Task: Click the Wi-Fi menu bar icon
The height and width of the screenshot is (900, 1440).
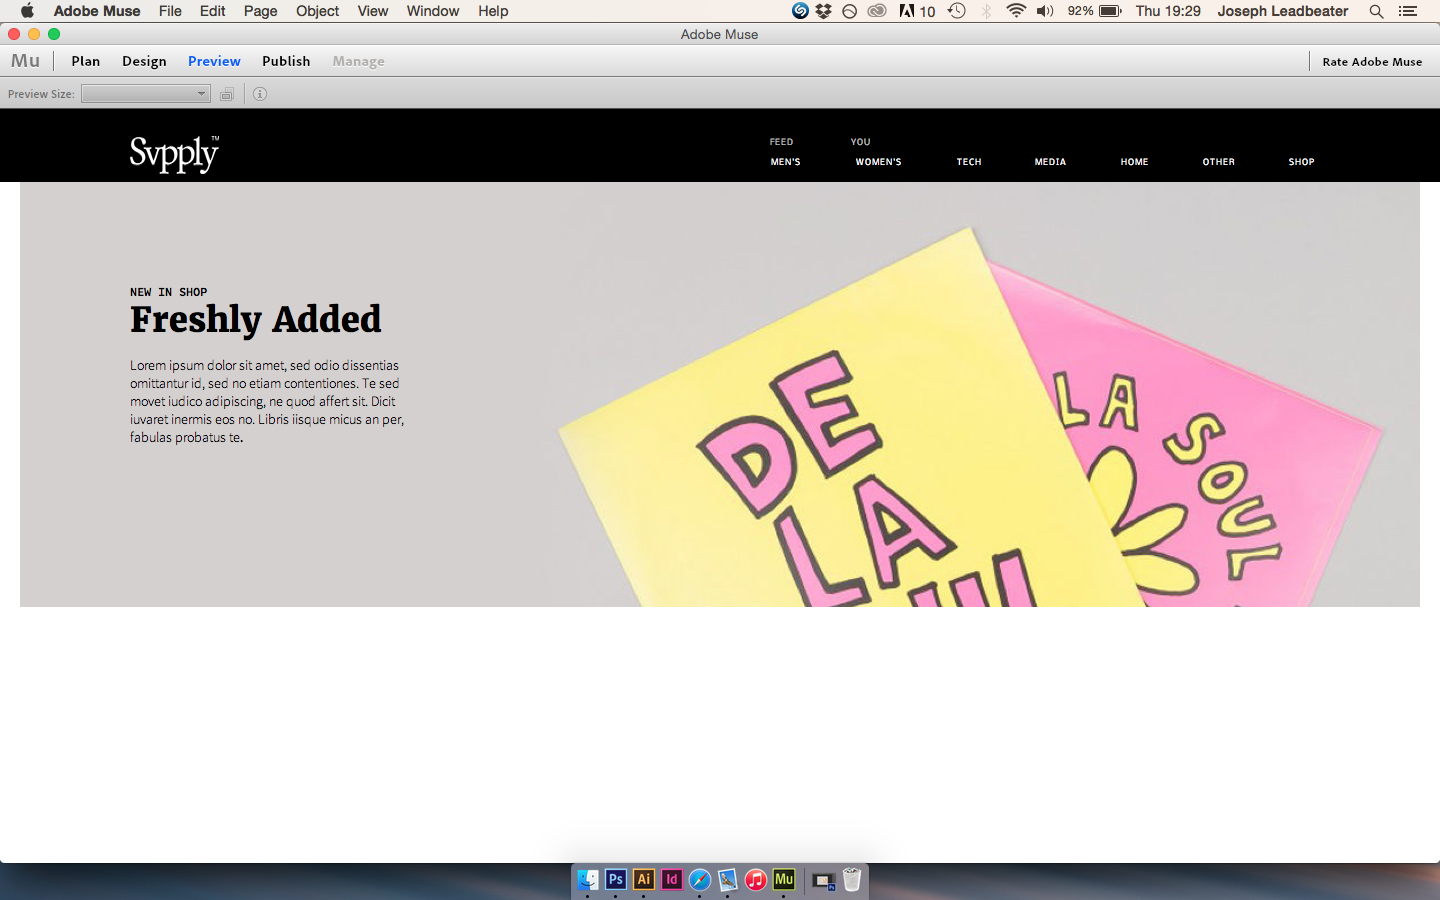Action: point(1016,11)
